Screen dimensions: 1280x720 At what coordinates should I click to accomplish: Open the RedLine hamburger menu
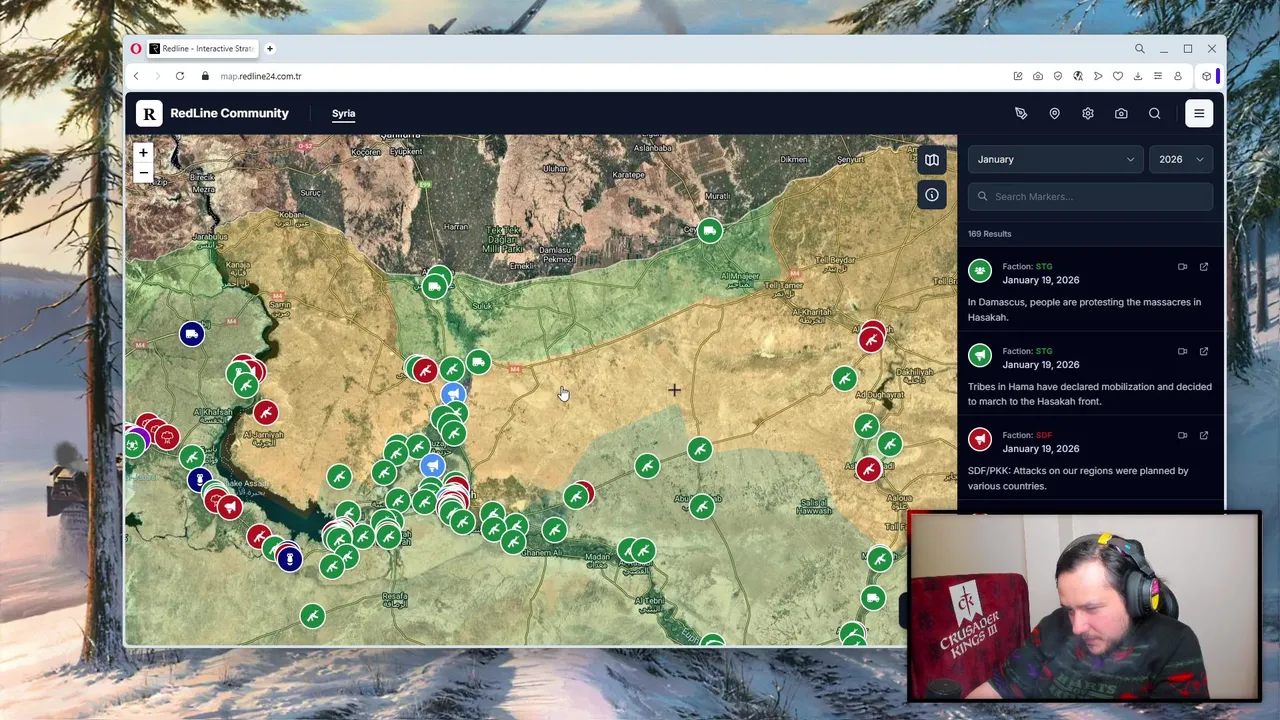(1199, 113)
